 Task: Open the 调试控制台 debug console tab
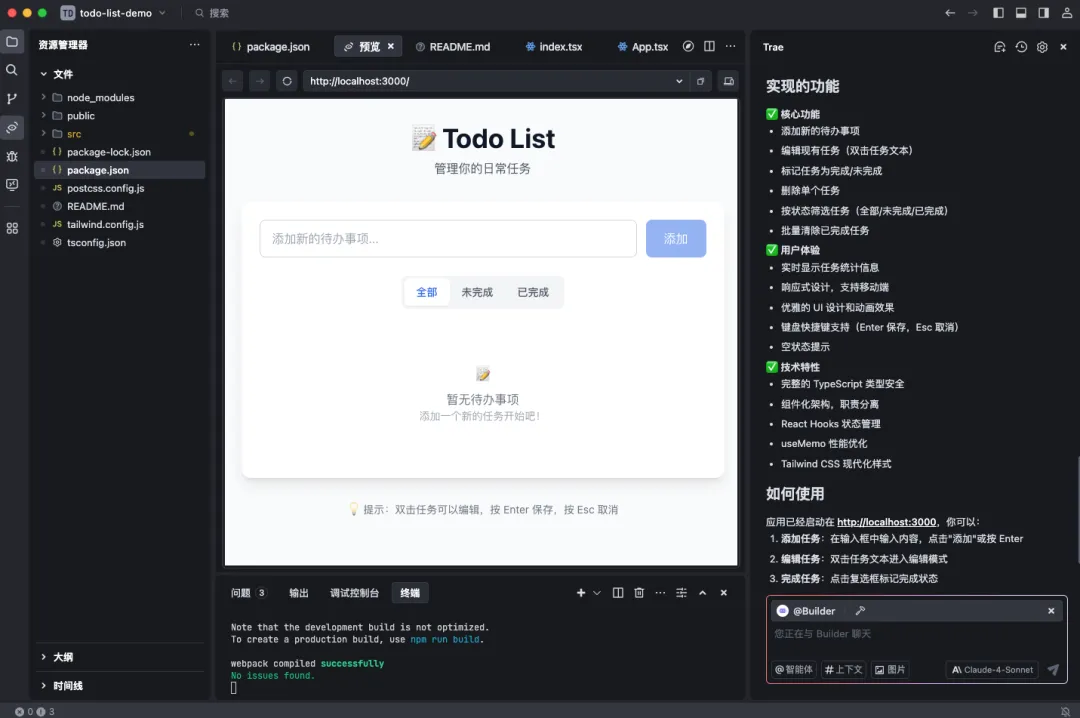354,593
